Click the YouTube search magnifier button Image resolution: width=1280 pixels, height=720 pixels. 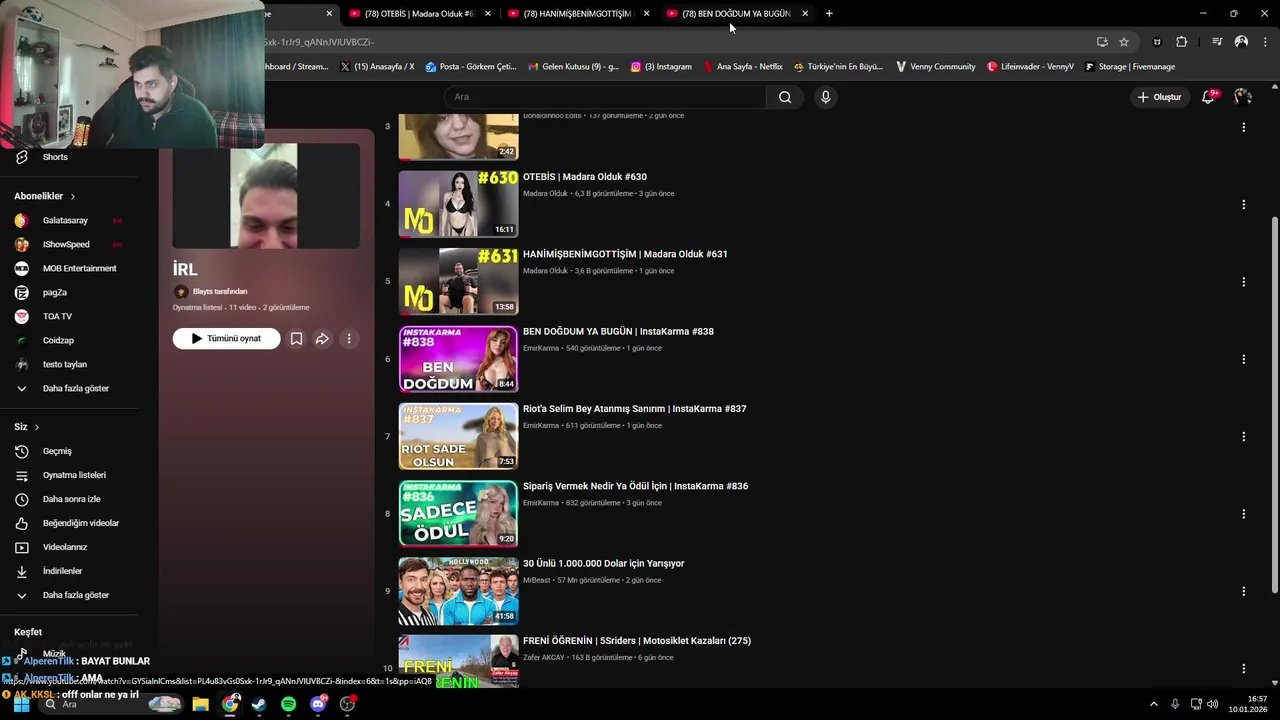(785, 97)
